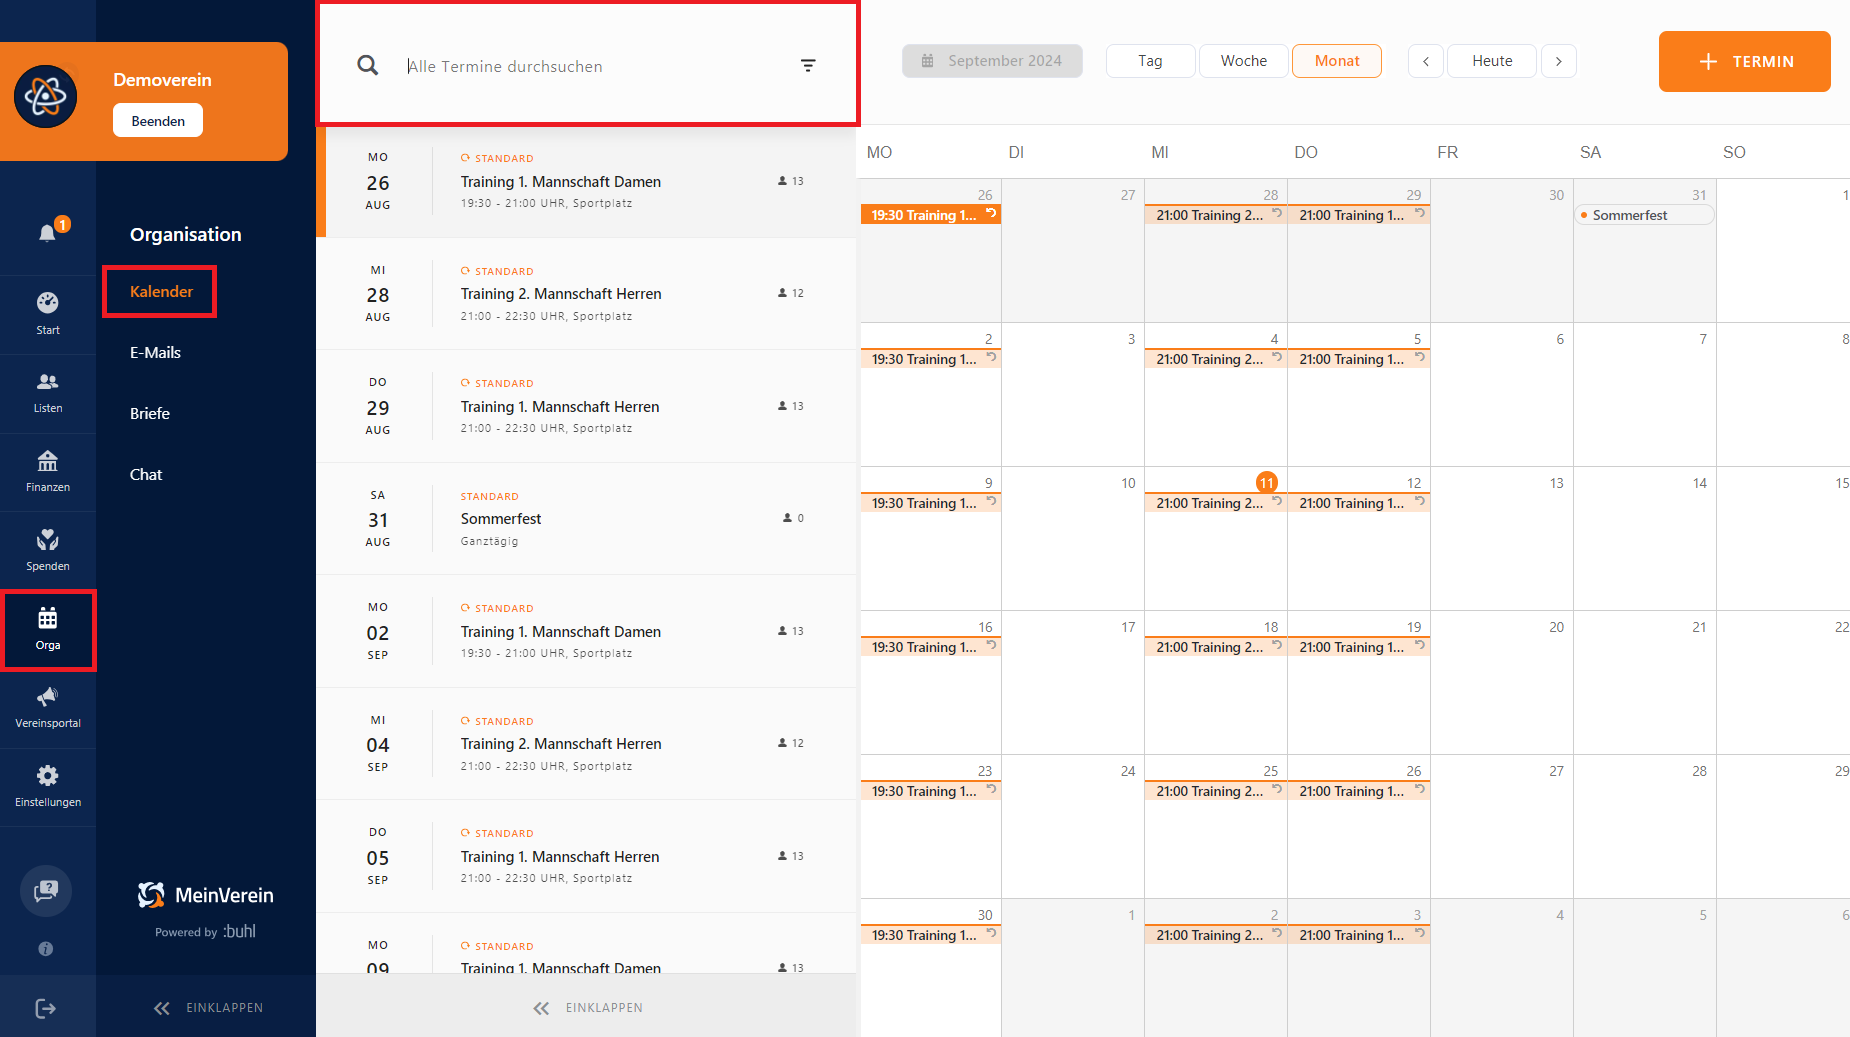Click 21:00 Training 2 event on Wednesday 28

[x=1216, y=214]
